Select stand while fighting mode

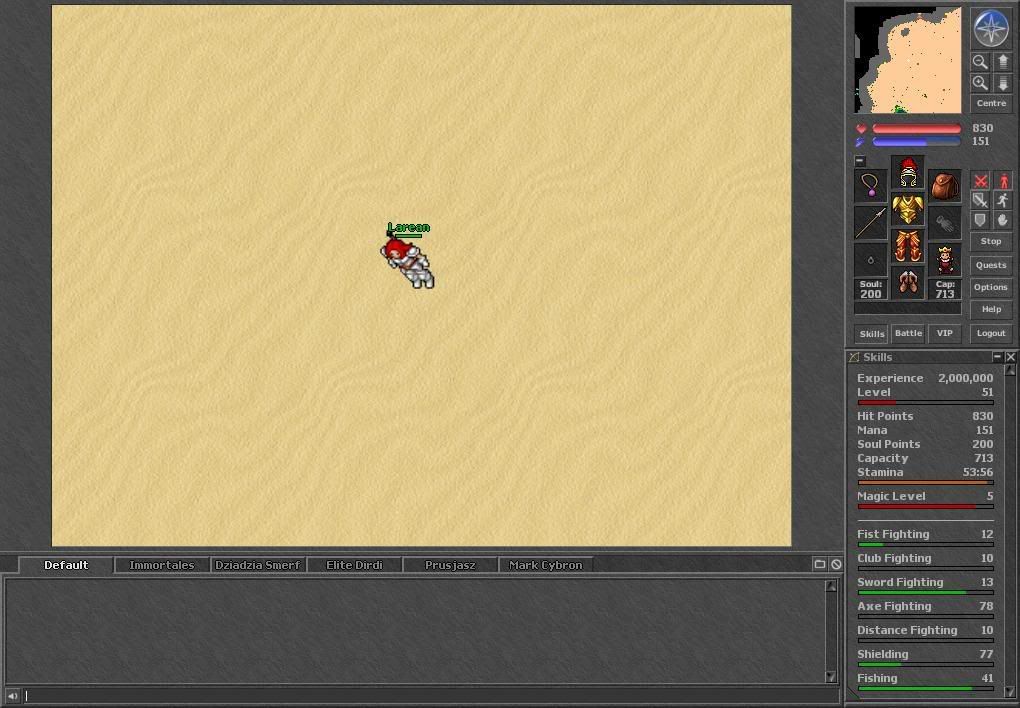coord(1003,180)
